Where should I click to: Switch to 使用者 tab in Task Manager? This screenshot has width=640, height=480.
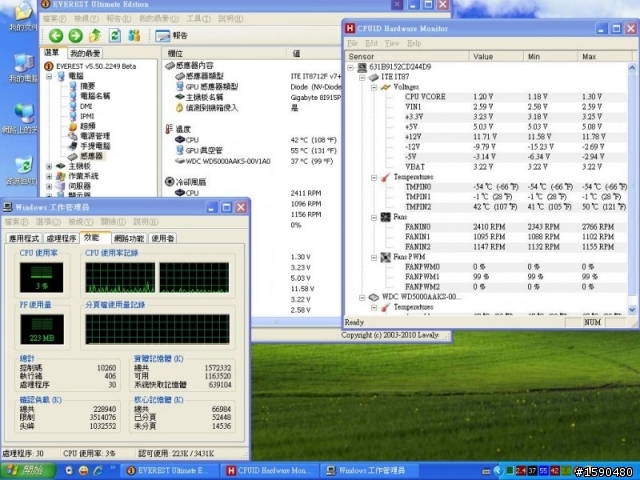pos(162,238)
